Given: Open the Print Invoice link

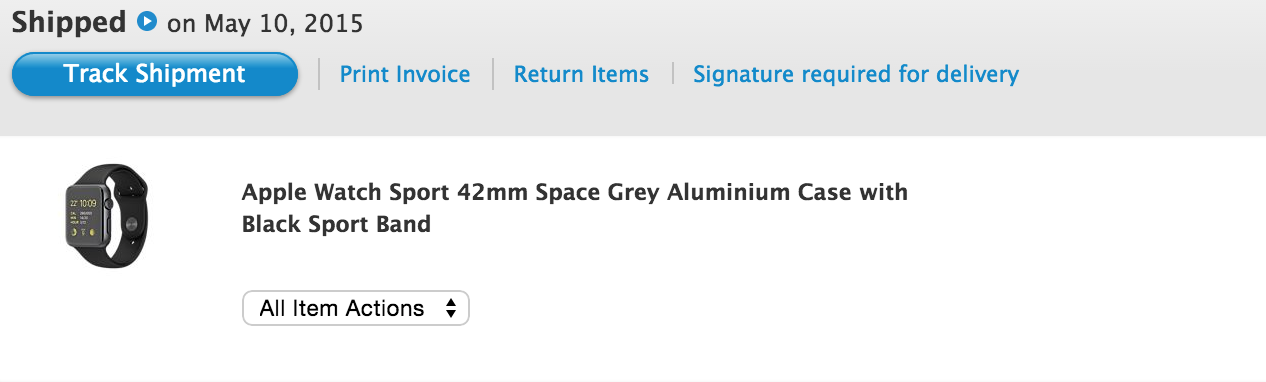Looking at the screenshot, I should [x=405, y=74].
